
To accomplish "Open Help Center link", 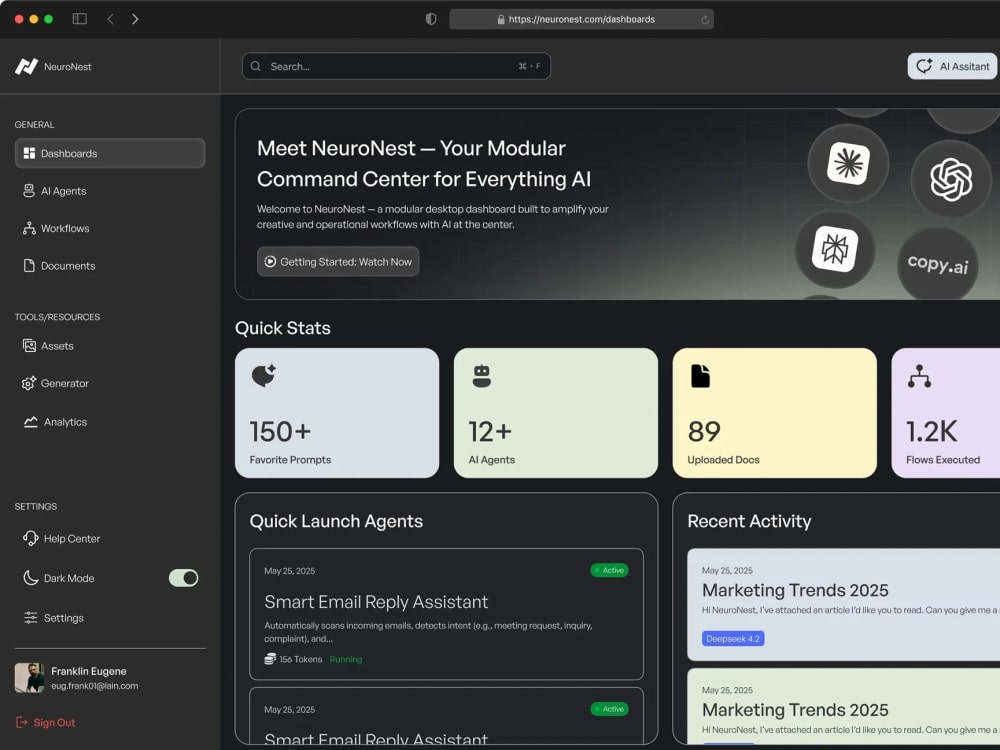I will click(x=72, y=538).
